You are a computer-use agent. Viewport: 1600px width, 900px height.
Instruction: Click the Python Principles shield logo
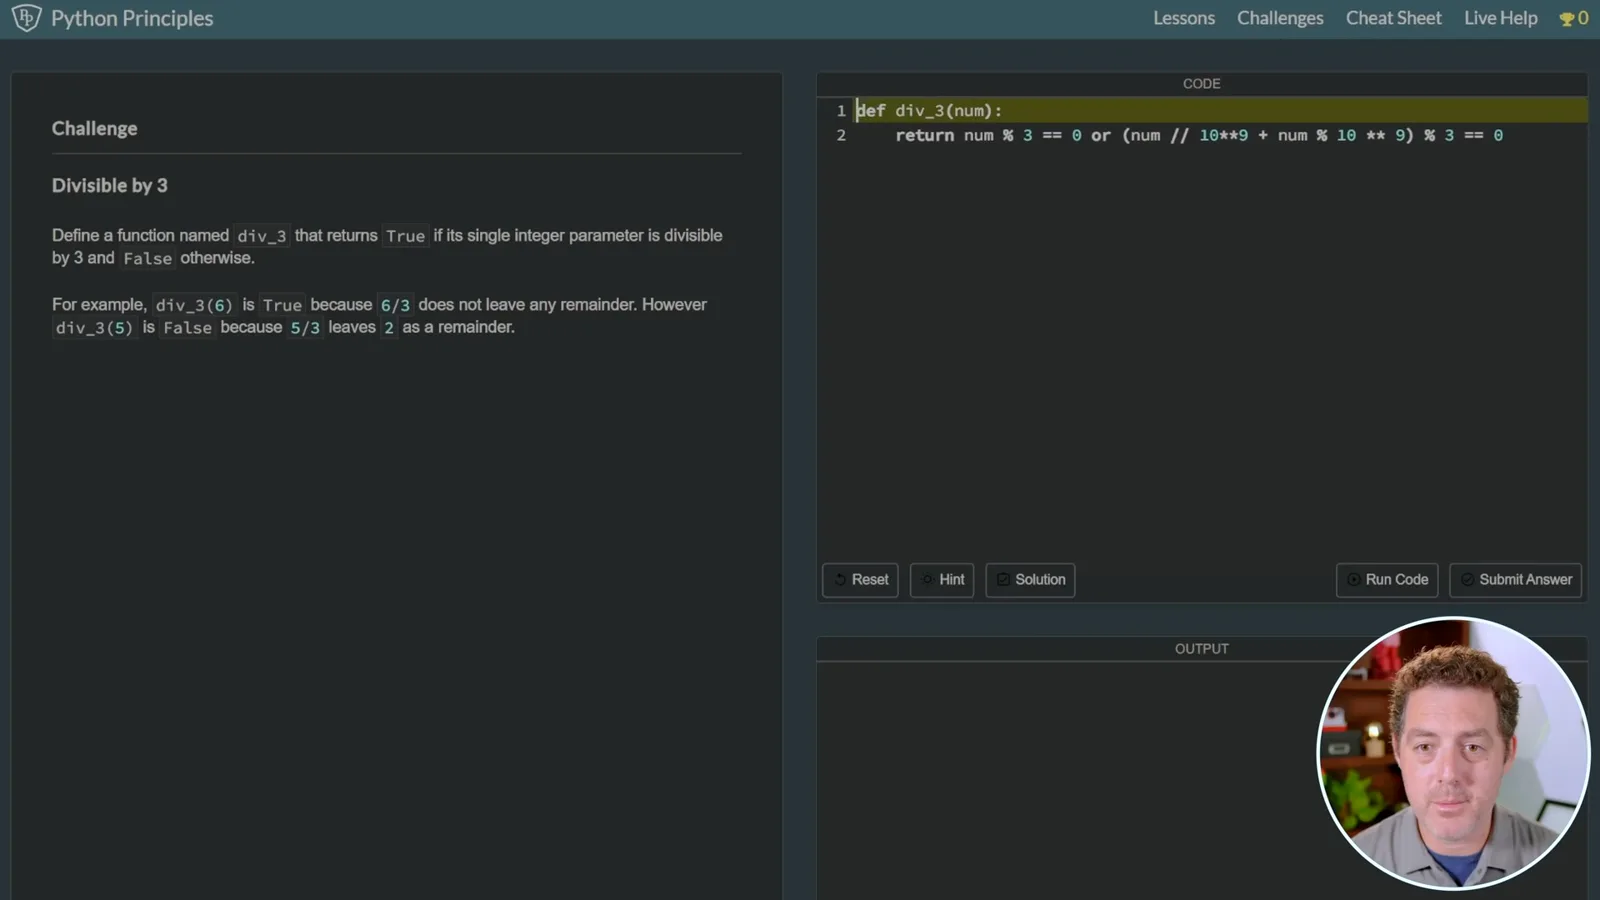[x=26, y=18]
